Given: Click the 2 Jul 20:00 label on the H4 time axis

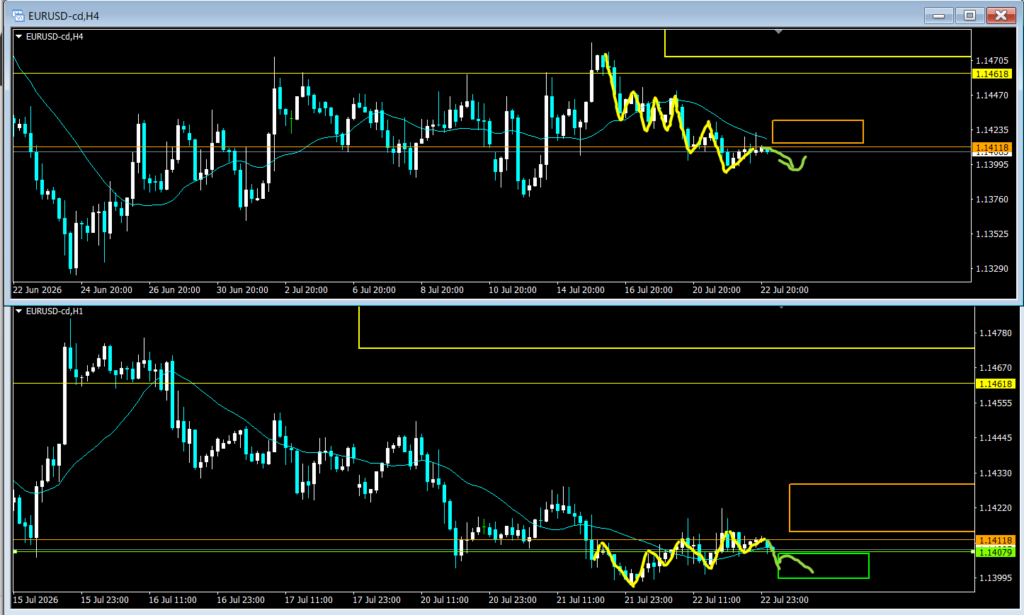Looking at the screenshot, I should pos(306,290).
